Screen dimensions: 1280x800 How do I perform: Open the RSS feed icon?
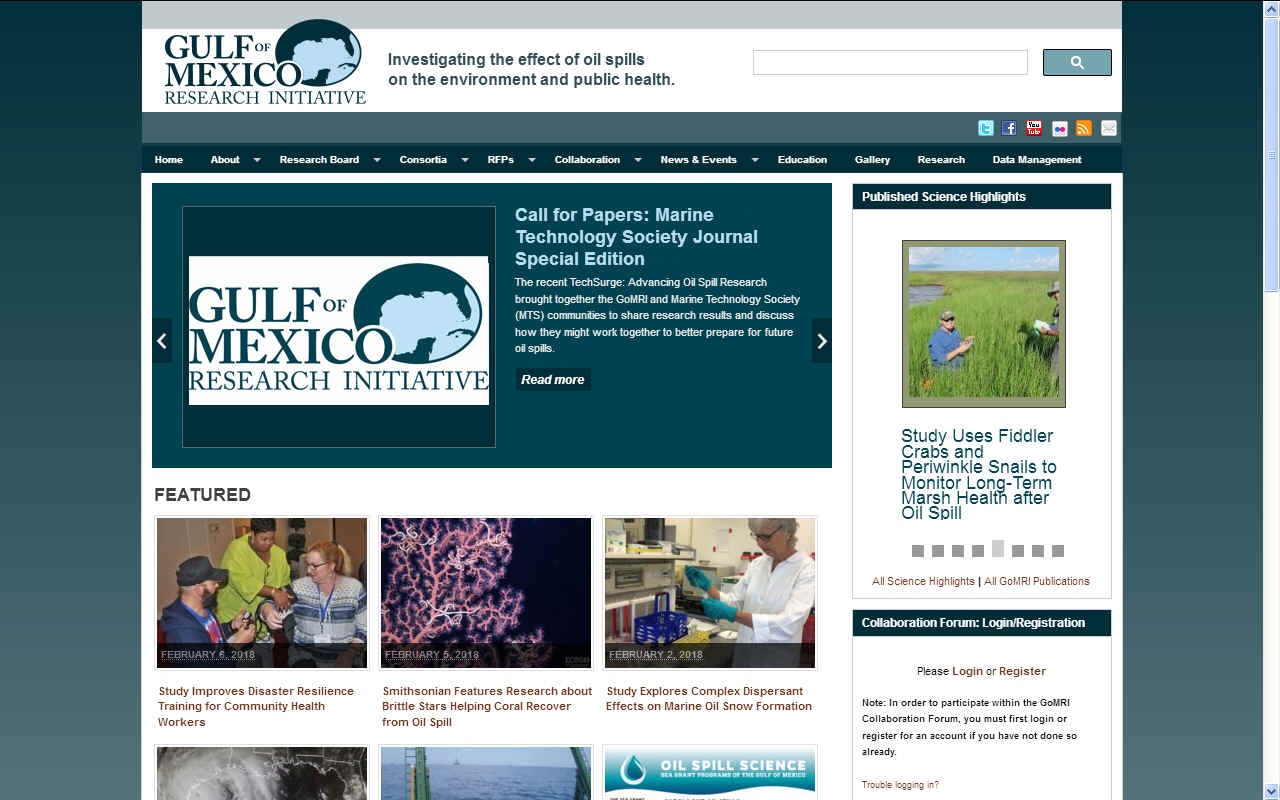tap(1084, 128)
